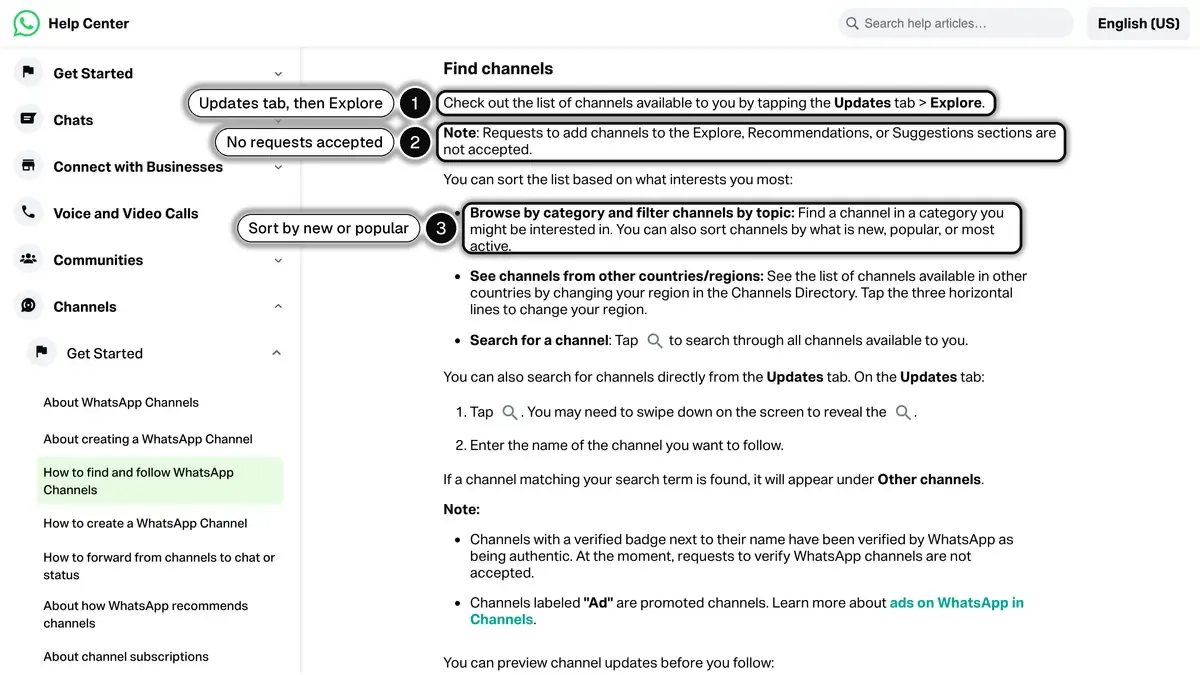
Task: Click the Chats sidebar icon
Action: (28, 119)
